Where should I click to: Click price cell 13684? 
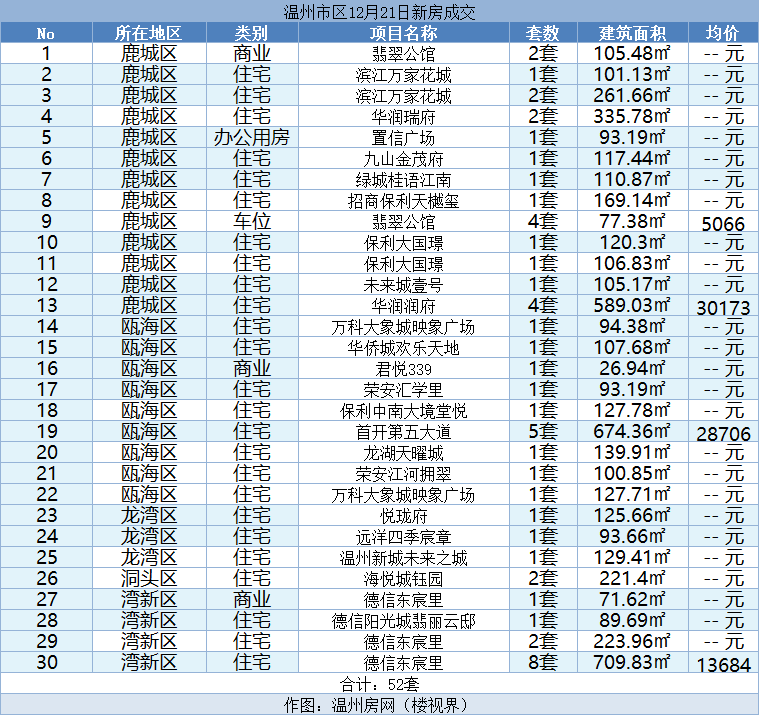coord(723,665)
